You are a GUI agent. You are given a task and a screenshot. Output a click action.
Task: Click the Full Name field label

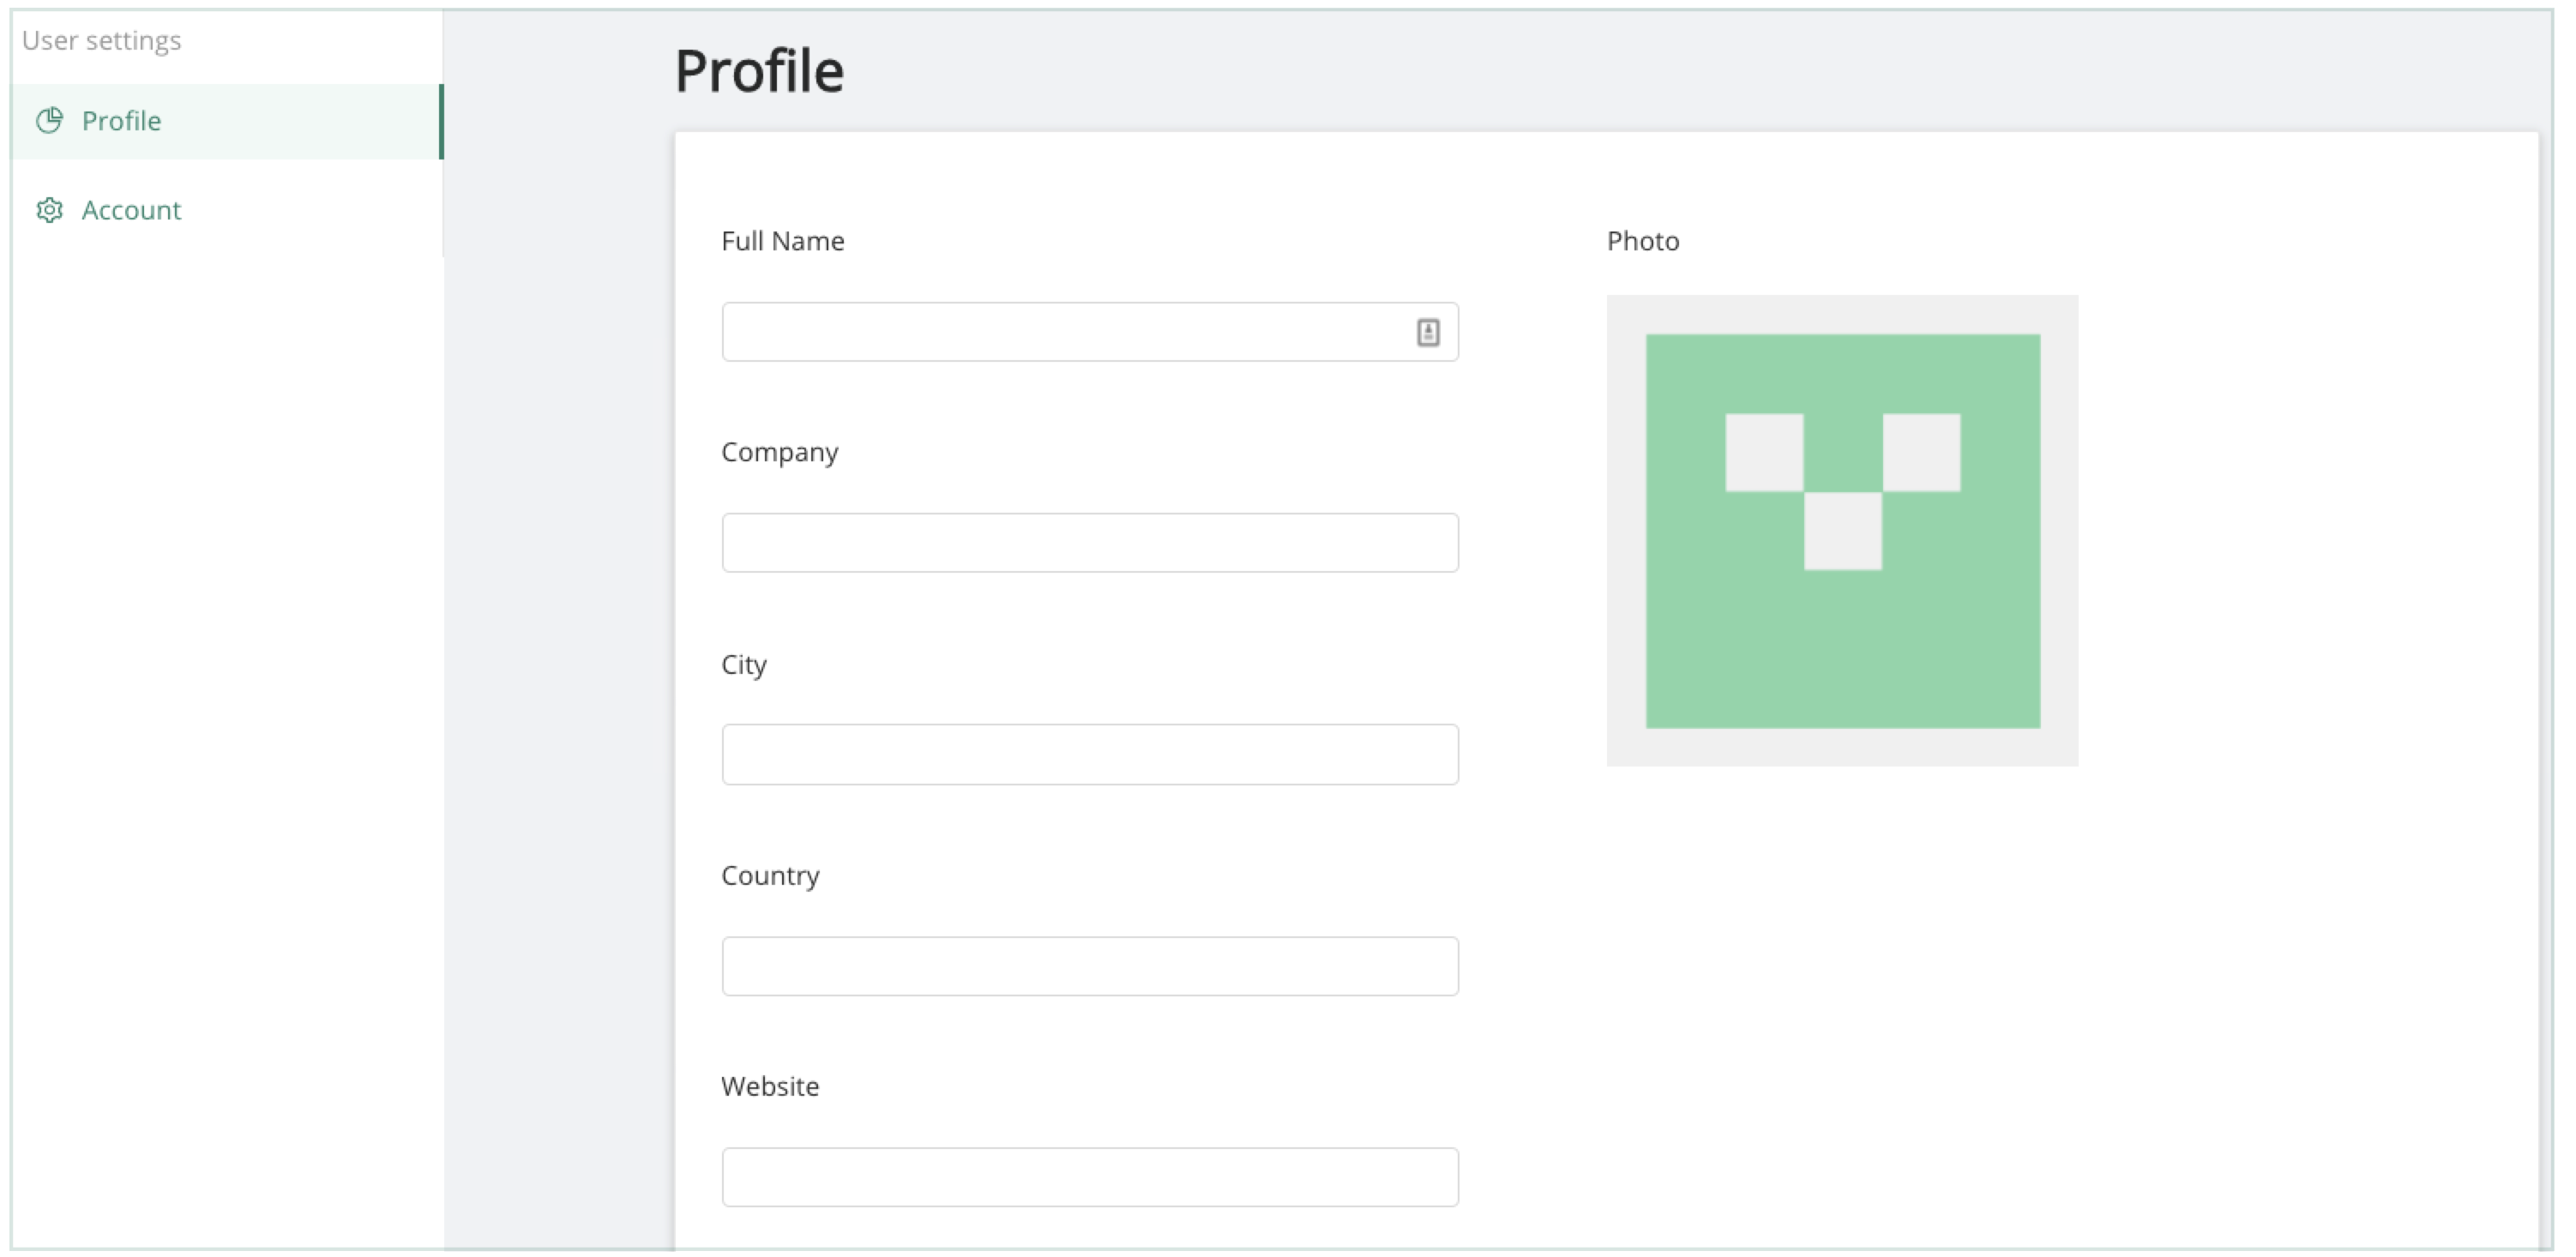(x=782, y=241)
